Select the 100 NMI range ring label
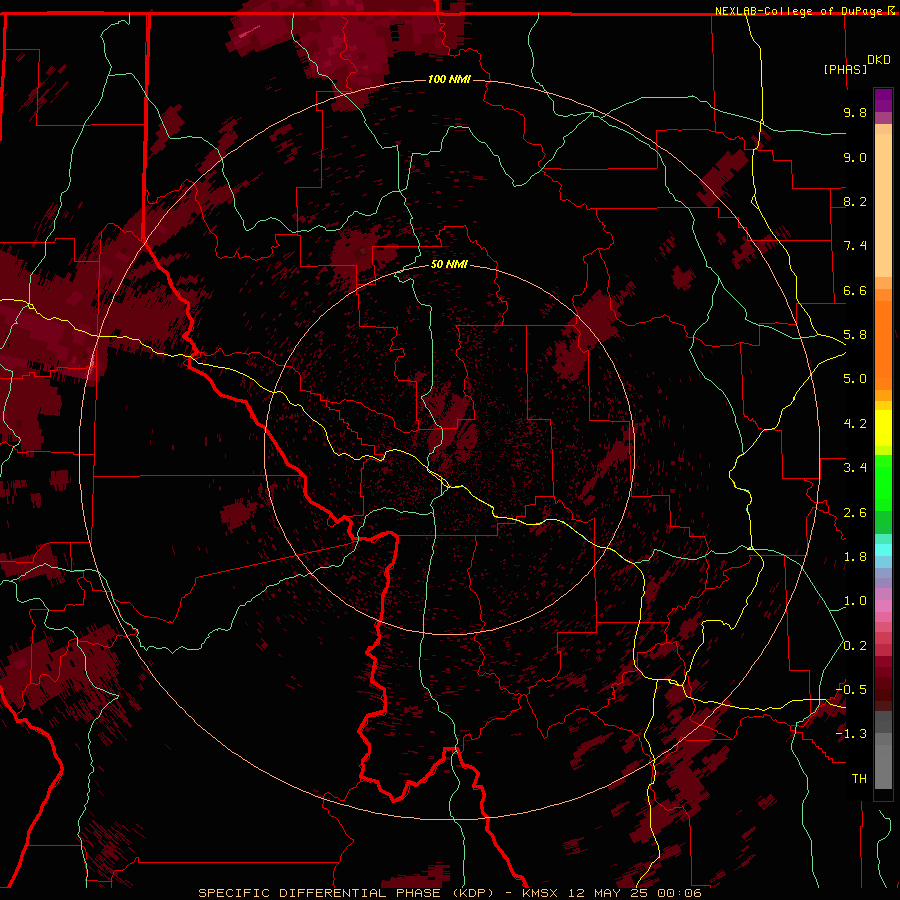 tap(449, 79)
